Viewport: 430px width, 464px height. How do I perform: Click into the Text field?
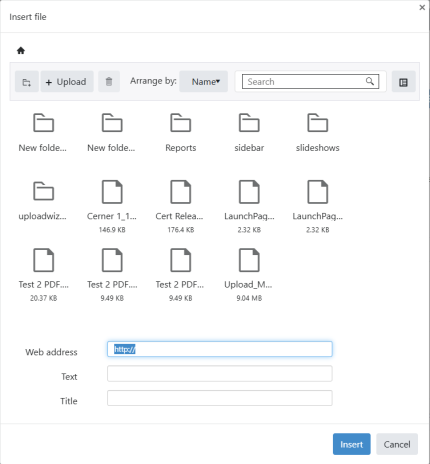[220, 374]
